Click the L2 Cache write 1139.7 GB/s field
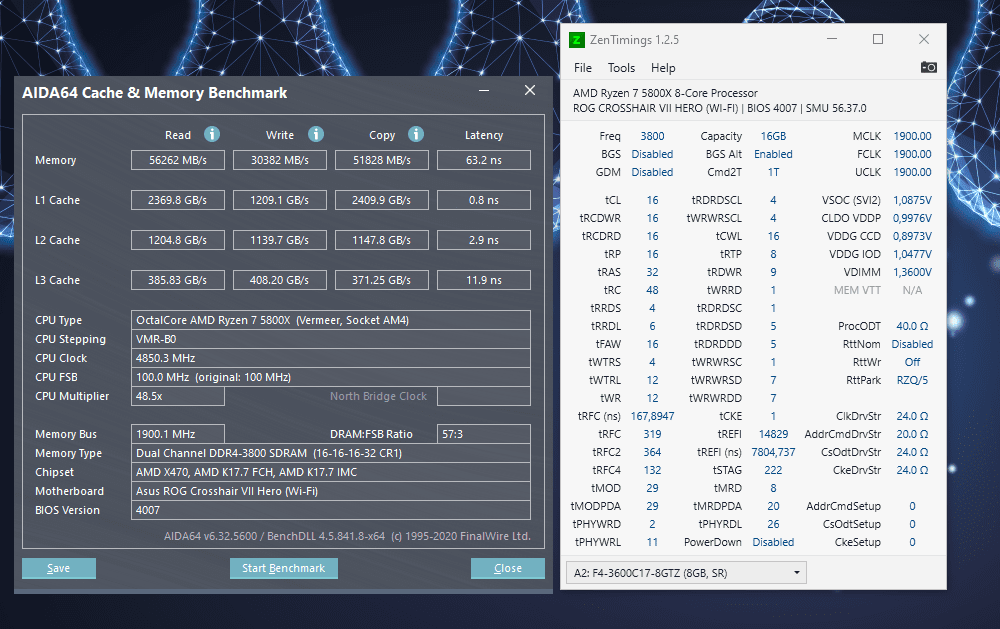Screen dimensions: 1000x629 click(x=280, y=240)
